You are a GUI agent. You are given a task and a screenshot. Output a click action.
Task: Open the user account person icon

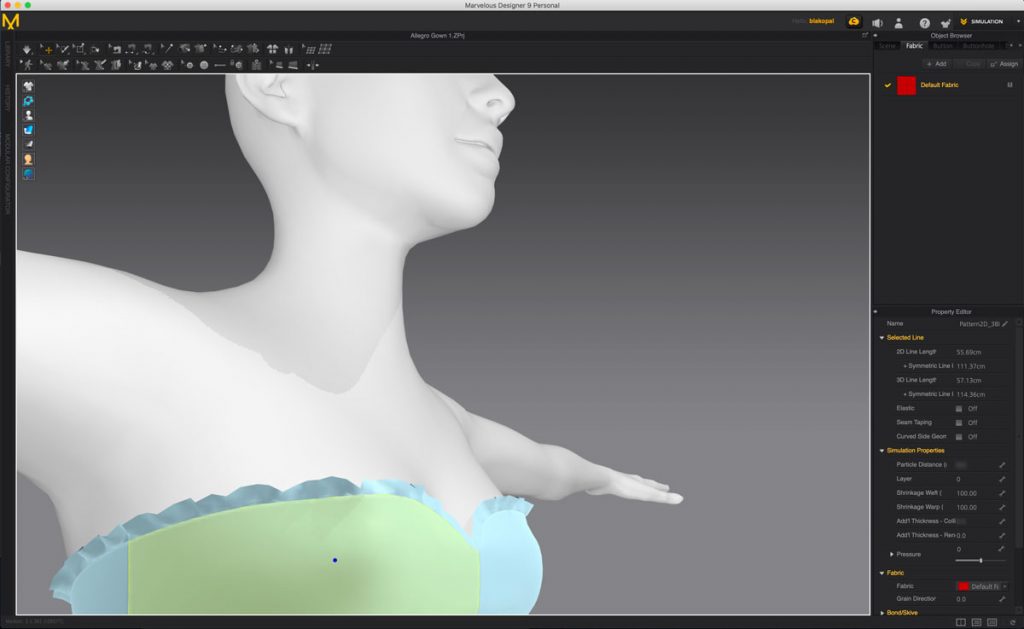(x=899, y=23)
